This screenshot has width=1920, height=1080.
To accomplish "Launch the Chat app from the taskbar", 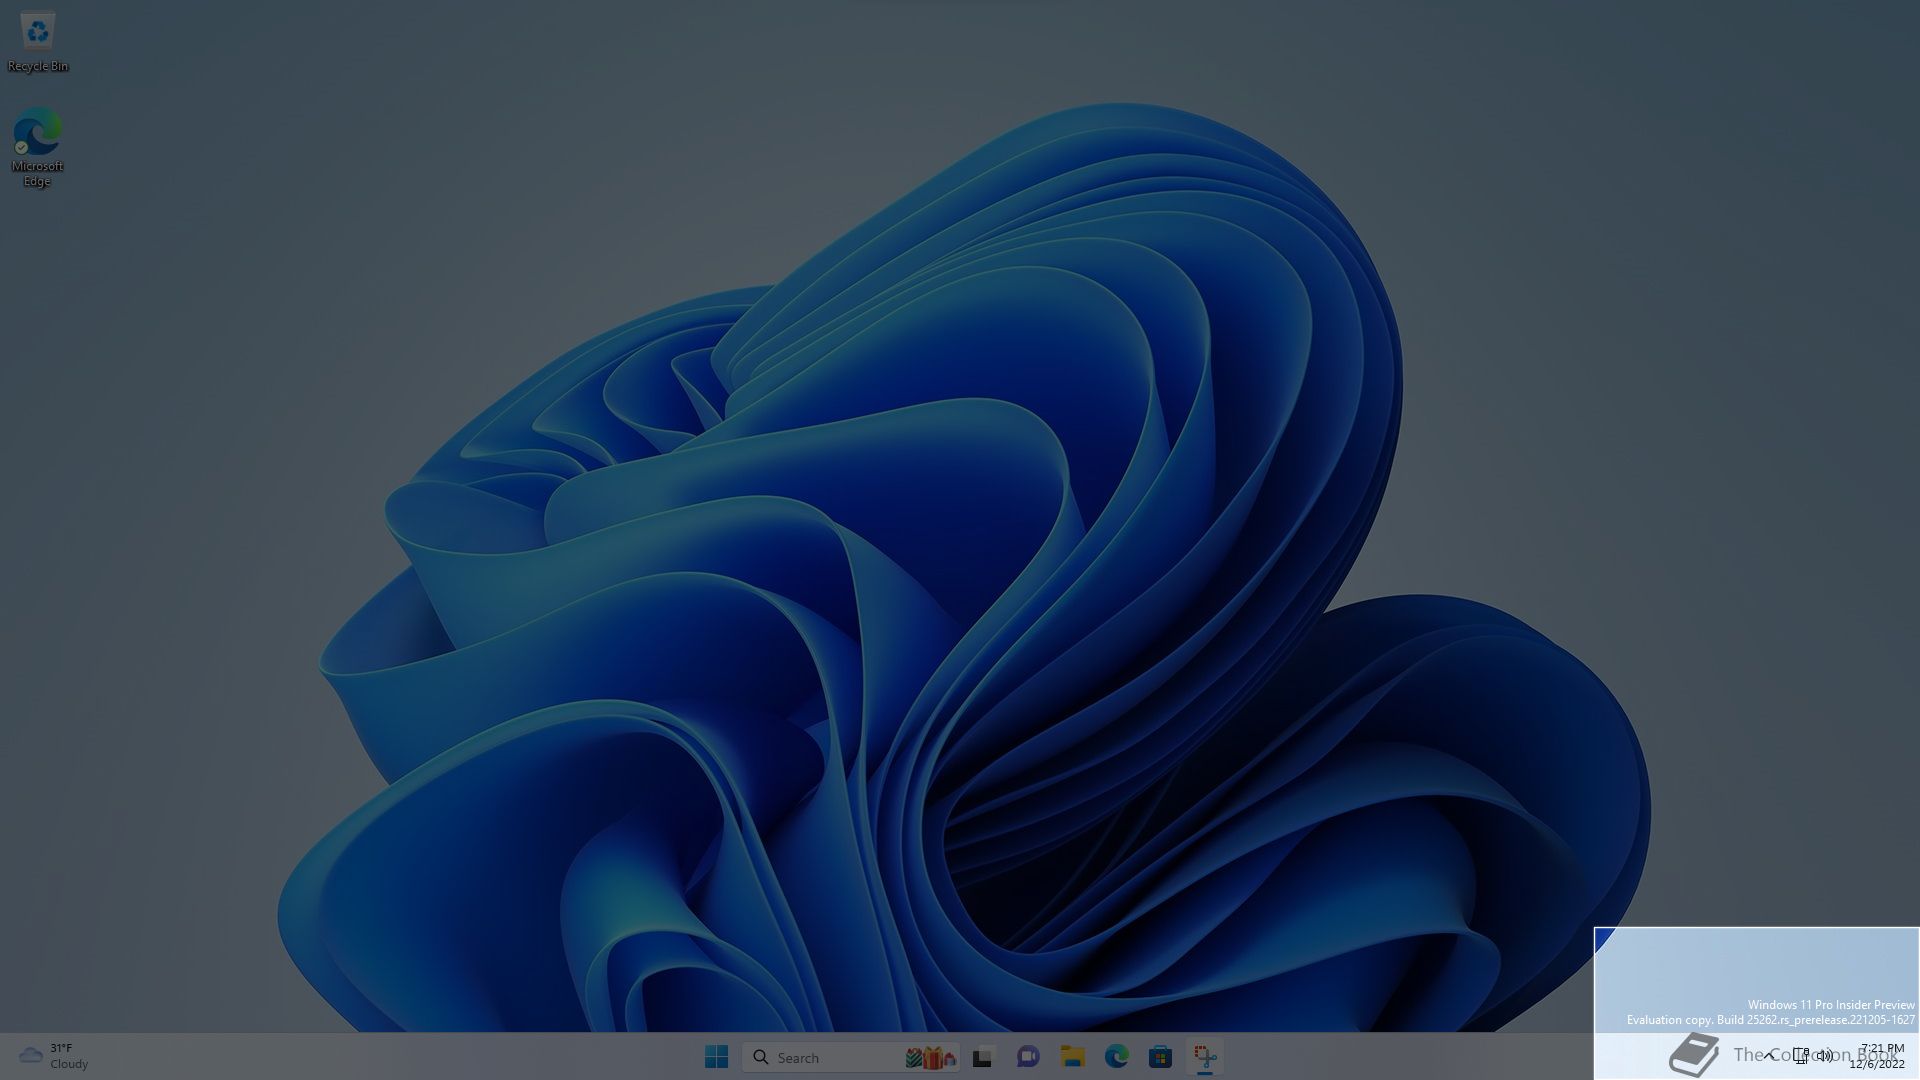I will 1027,1057.
